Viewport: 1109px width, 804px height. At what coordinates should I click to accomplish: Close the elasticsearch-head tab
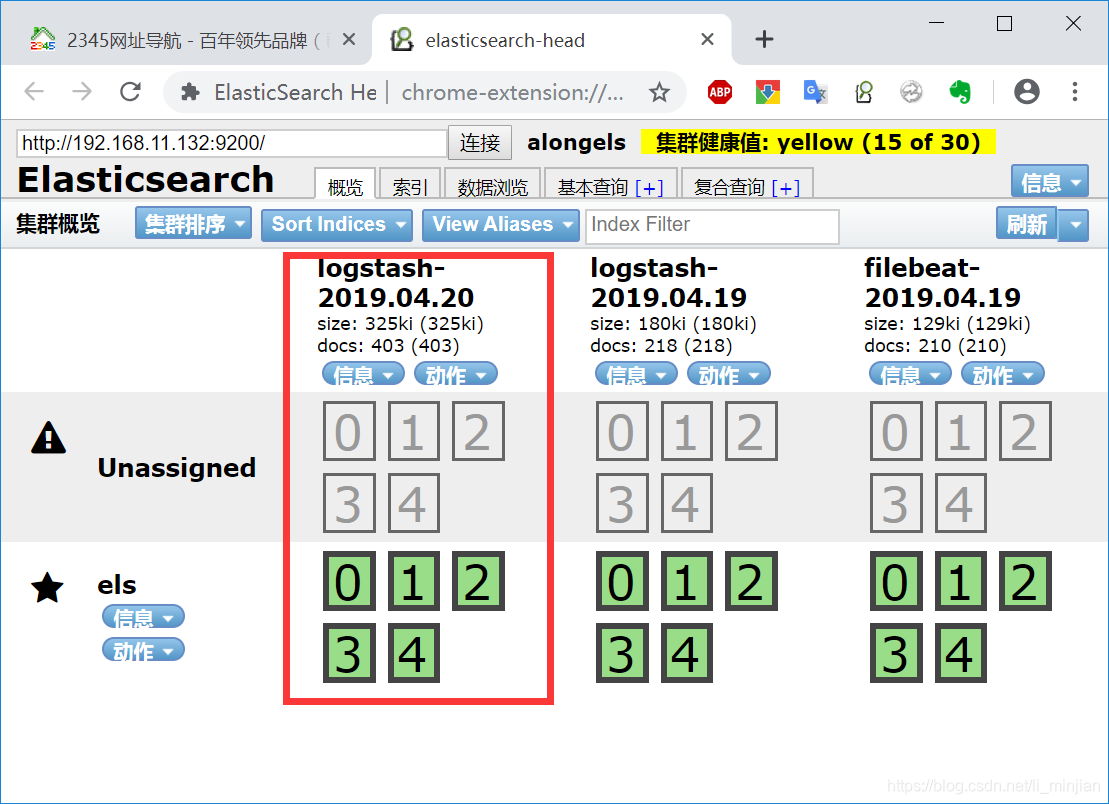tap(707, 40)
